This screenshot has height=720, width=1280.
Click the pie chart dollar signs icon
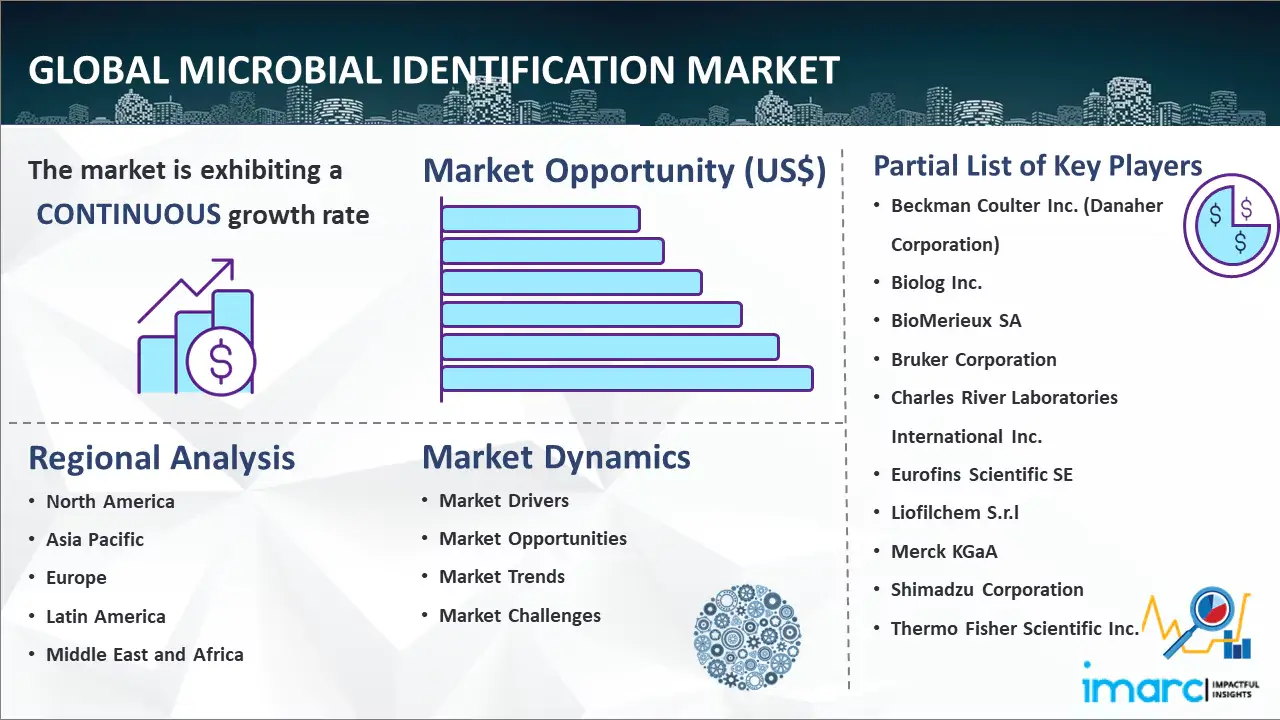(x=1230, y=227)
